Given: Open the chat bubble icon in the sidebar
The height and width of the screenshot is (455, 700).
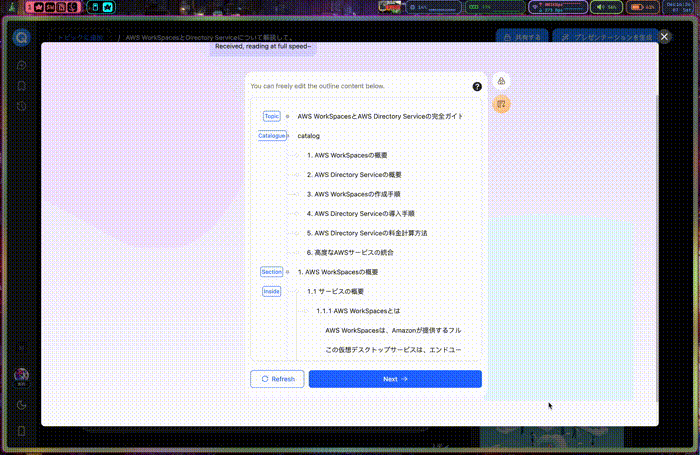Looking at the screenshot, I should click(x=21, y=66).
